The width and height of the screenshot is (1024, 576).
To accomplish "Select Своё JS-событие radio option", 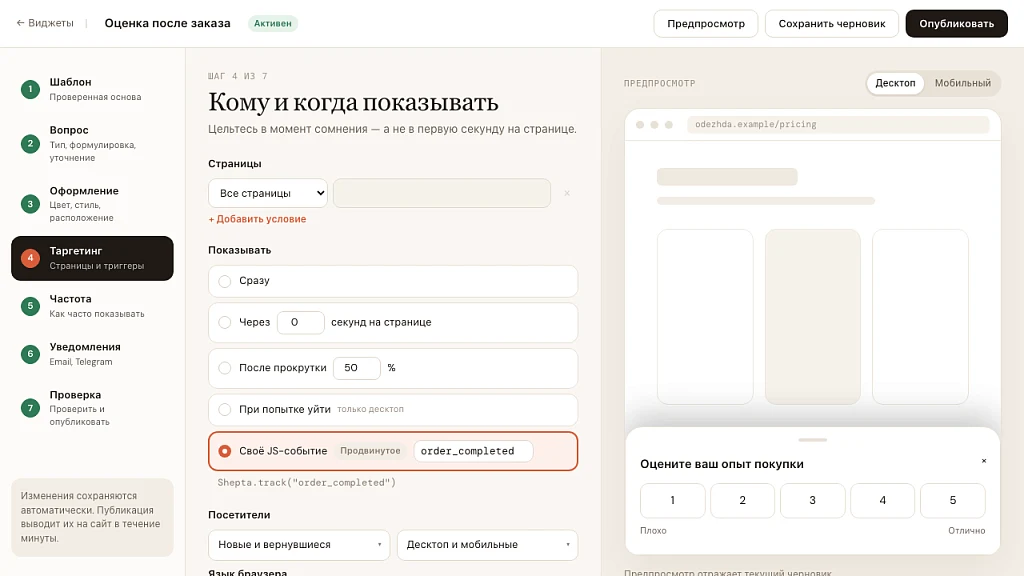I will click(225, 451).
